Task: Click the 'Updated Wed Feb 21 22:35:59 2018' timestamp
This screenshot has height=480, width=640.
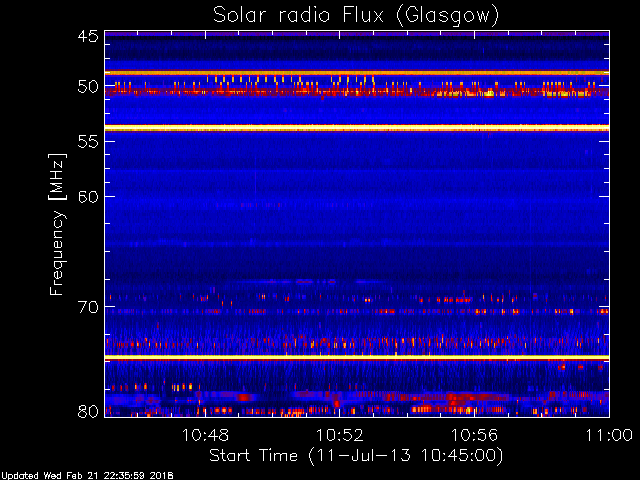Action: pyautogui.click(x=87, y=476)
